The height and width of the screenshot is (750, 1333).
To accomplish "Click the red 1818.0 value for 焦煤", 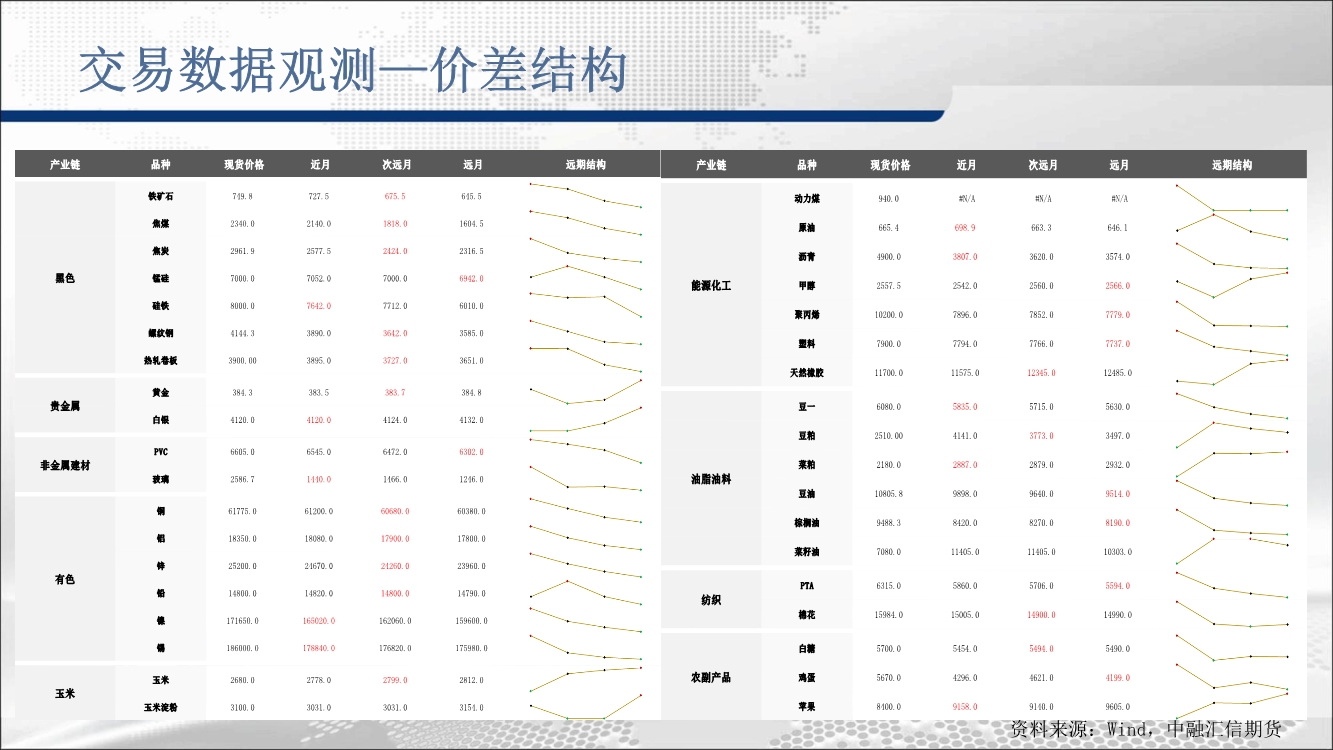I will click(x=395, y=224).
